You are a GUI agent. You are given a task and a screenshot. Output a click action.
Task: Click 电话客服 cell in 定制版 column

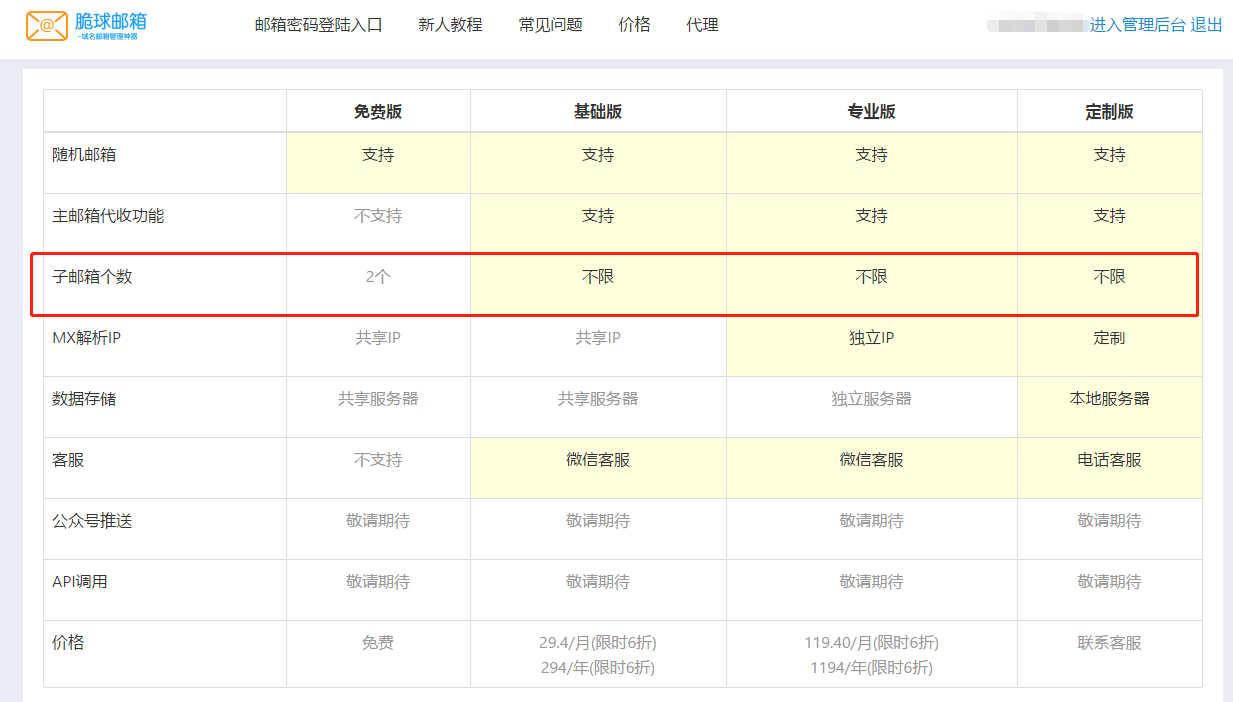1109,460
